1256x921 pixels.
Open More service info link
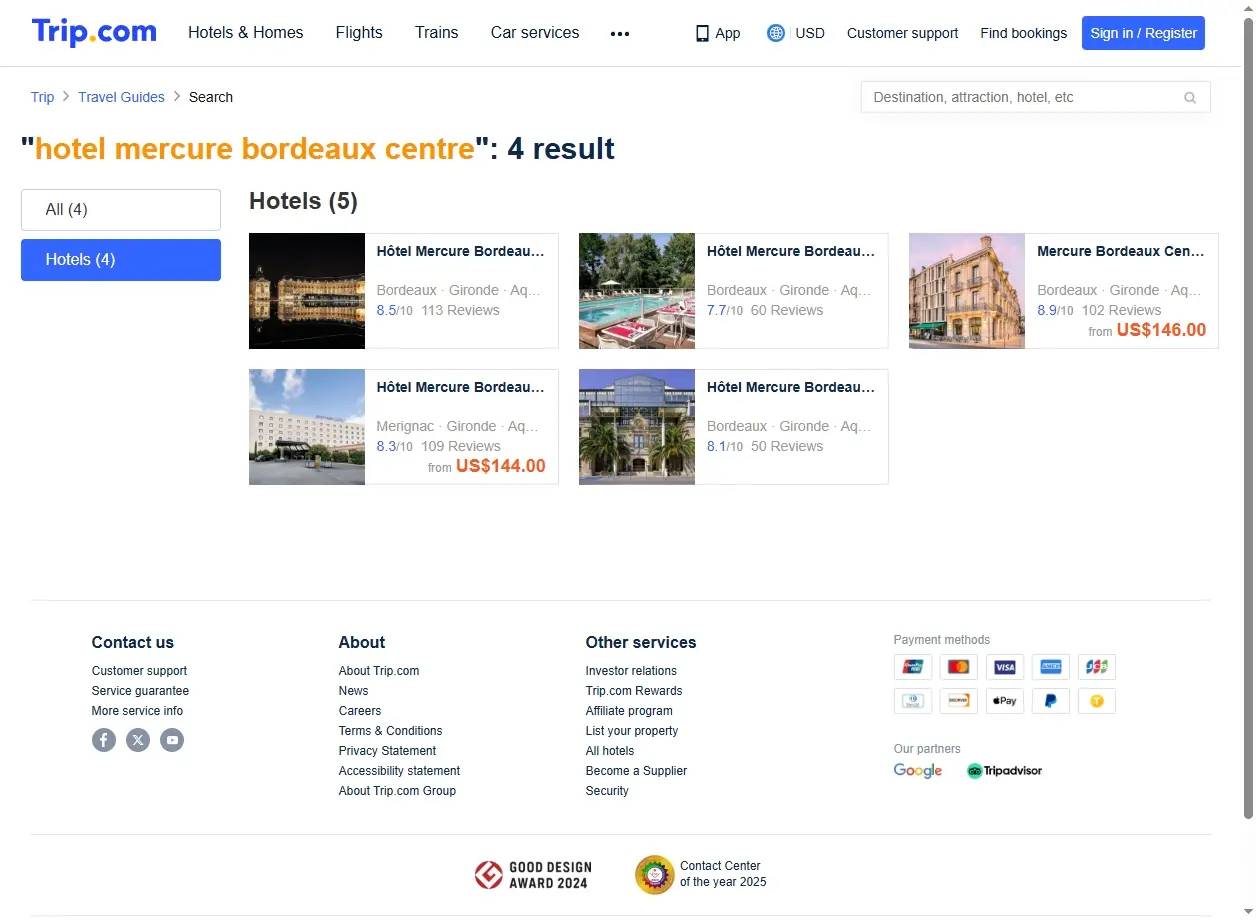coord(137,711)
